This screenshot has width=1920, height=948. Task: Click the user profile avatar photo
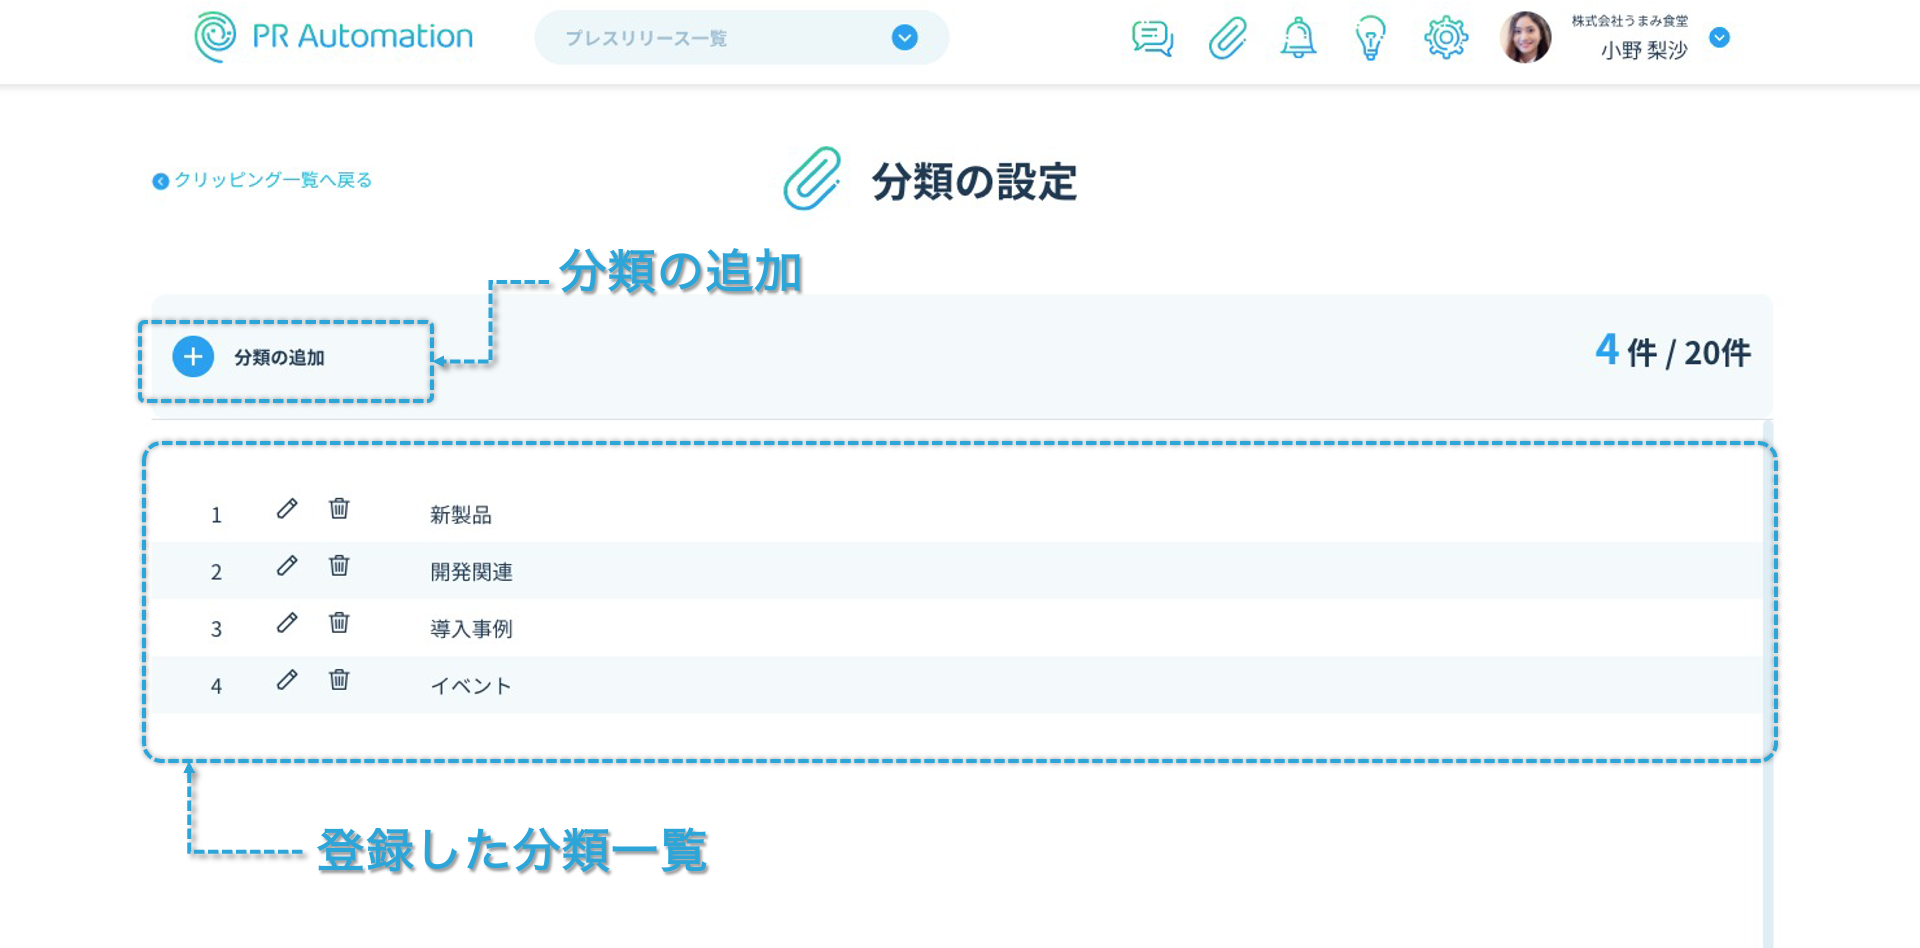(1525, 38)
